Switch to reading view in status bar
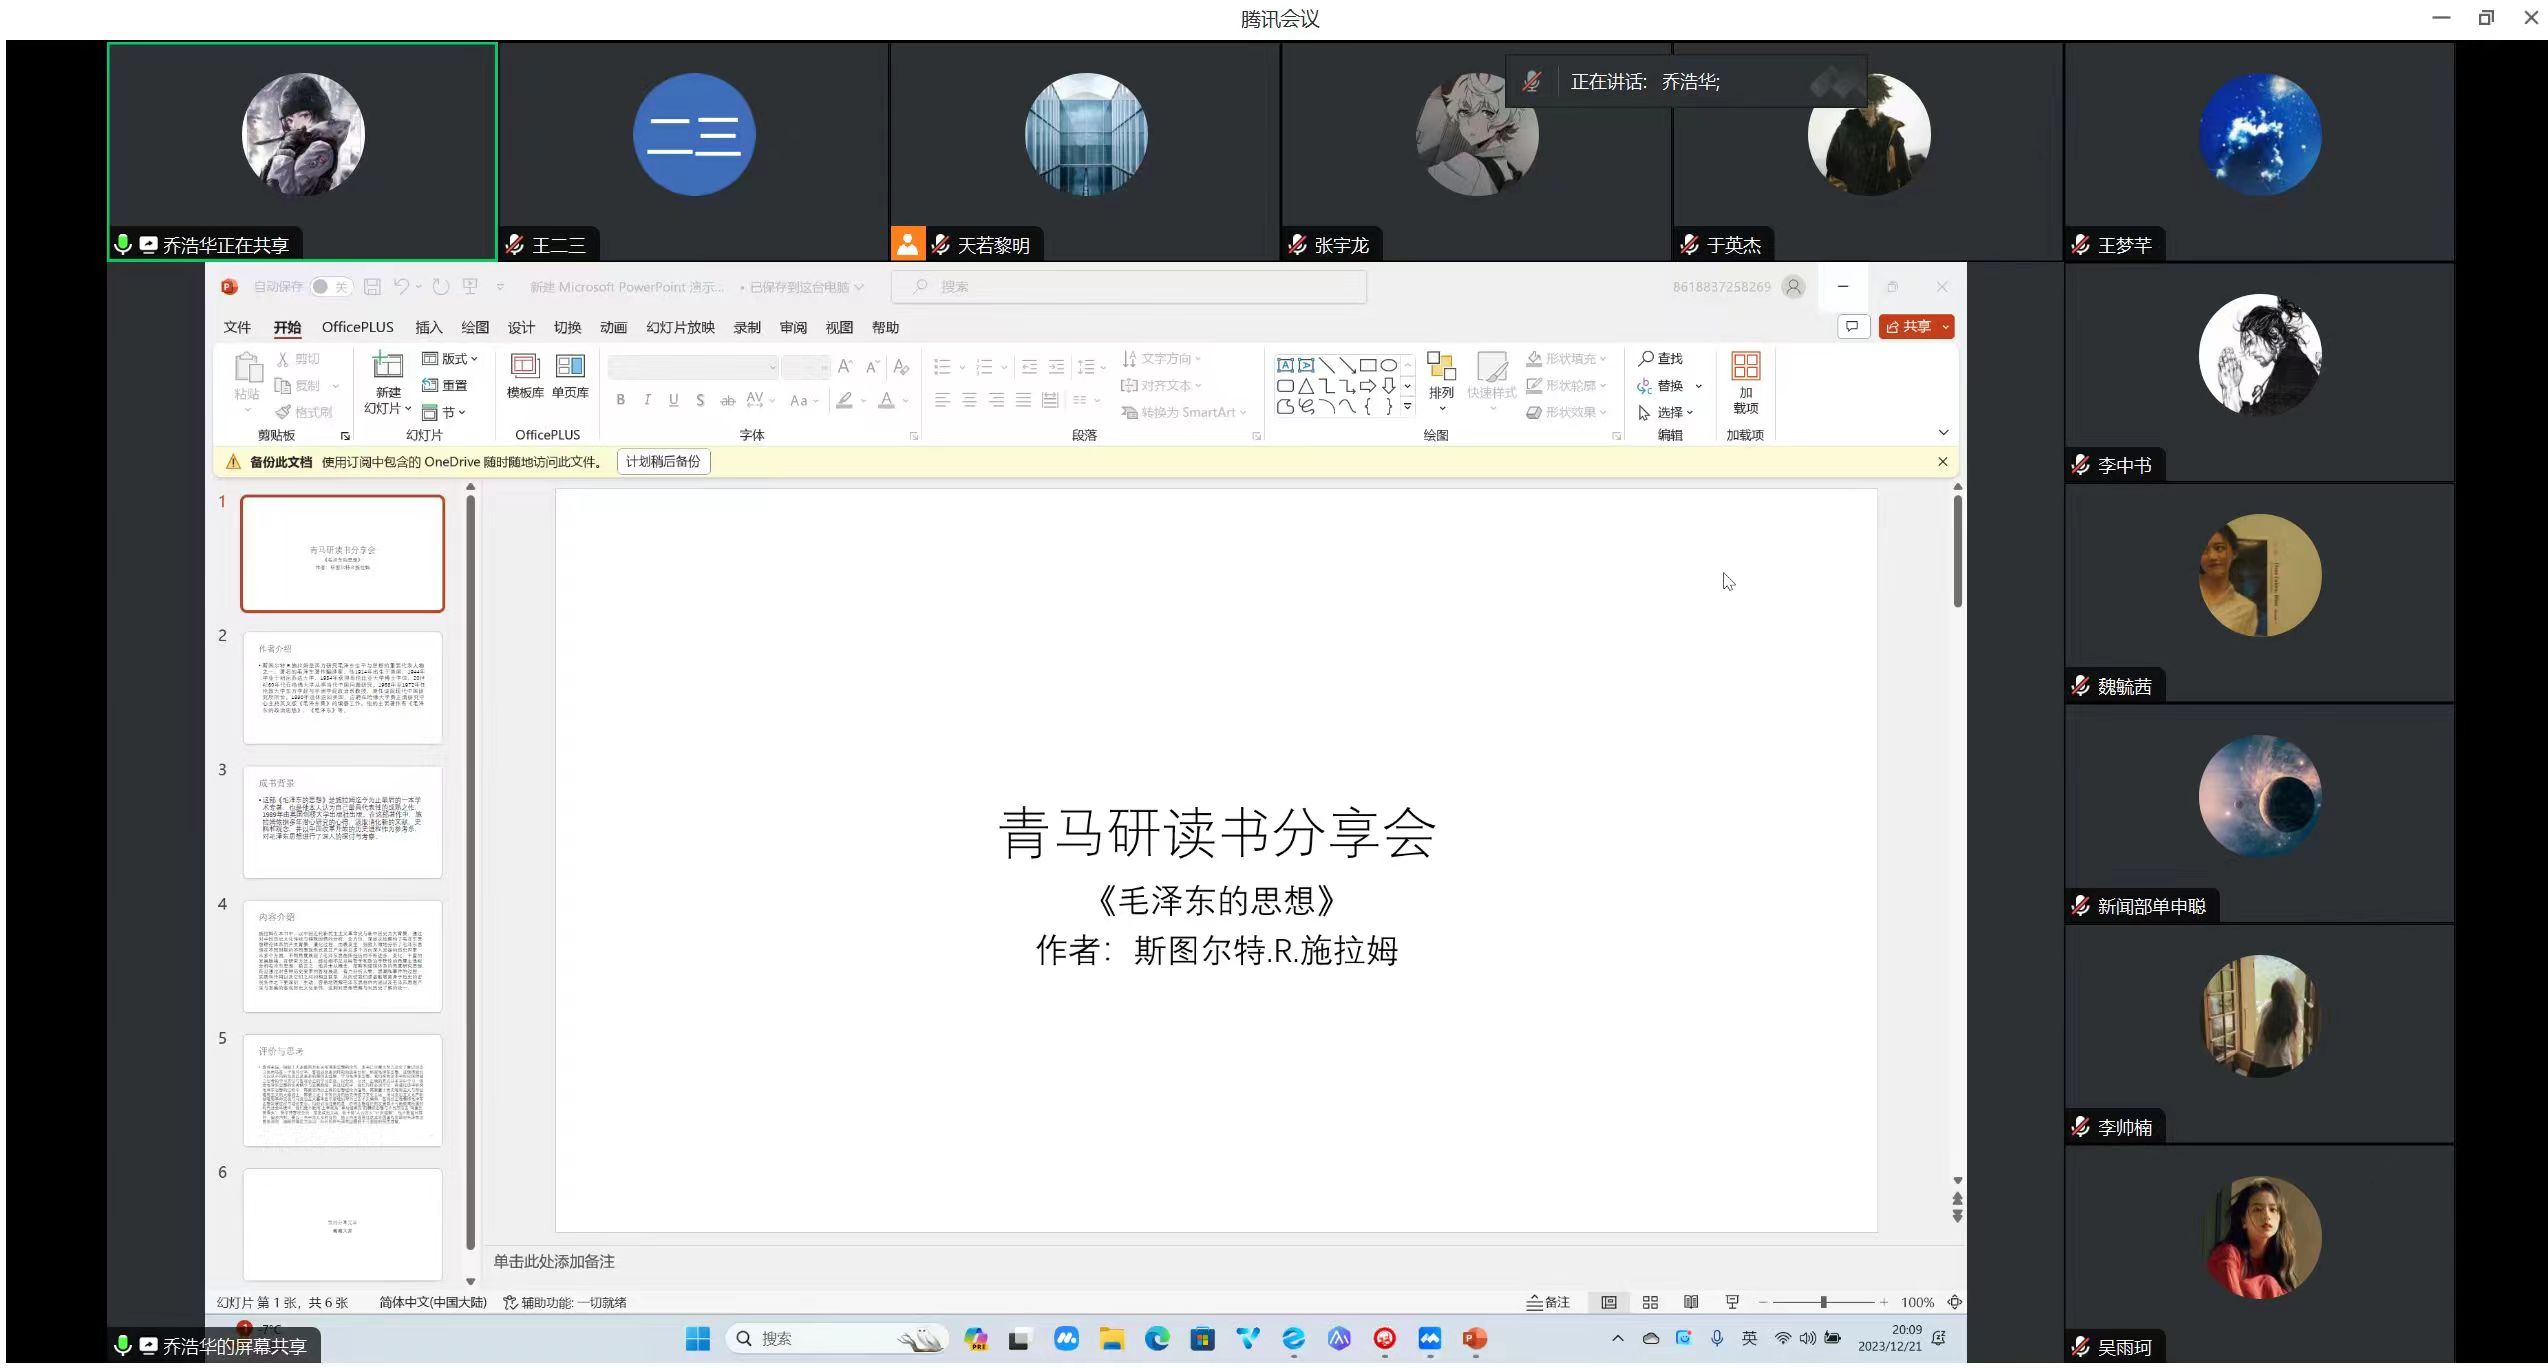The height and width of the screenshot is (1368, 2548). [1691, 1302]
